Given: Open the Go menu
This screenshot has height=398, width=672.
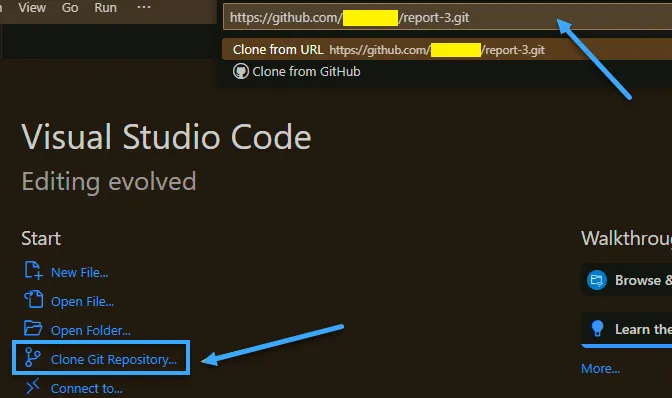Looking at the screenshot, I should (x=70, y=8).
